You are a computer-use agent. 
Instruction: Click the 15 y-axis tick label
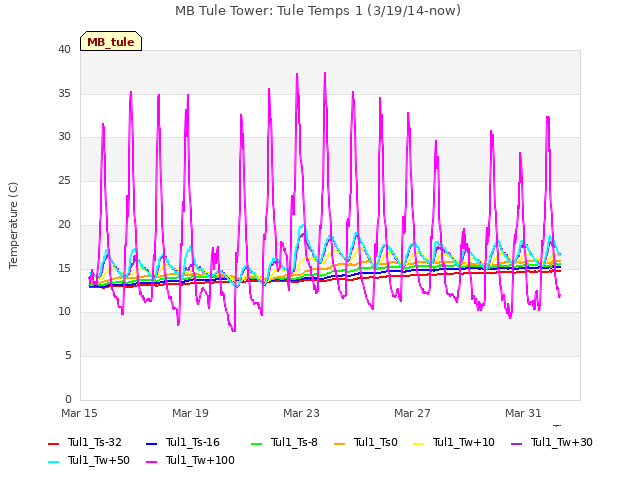pos(64,269)
